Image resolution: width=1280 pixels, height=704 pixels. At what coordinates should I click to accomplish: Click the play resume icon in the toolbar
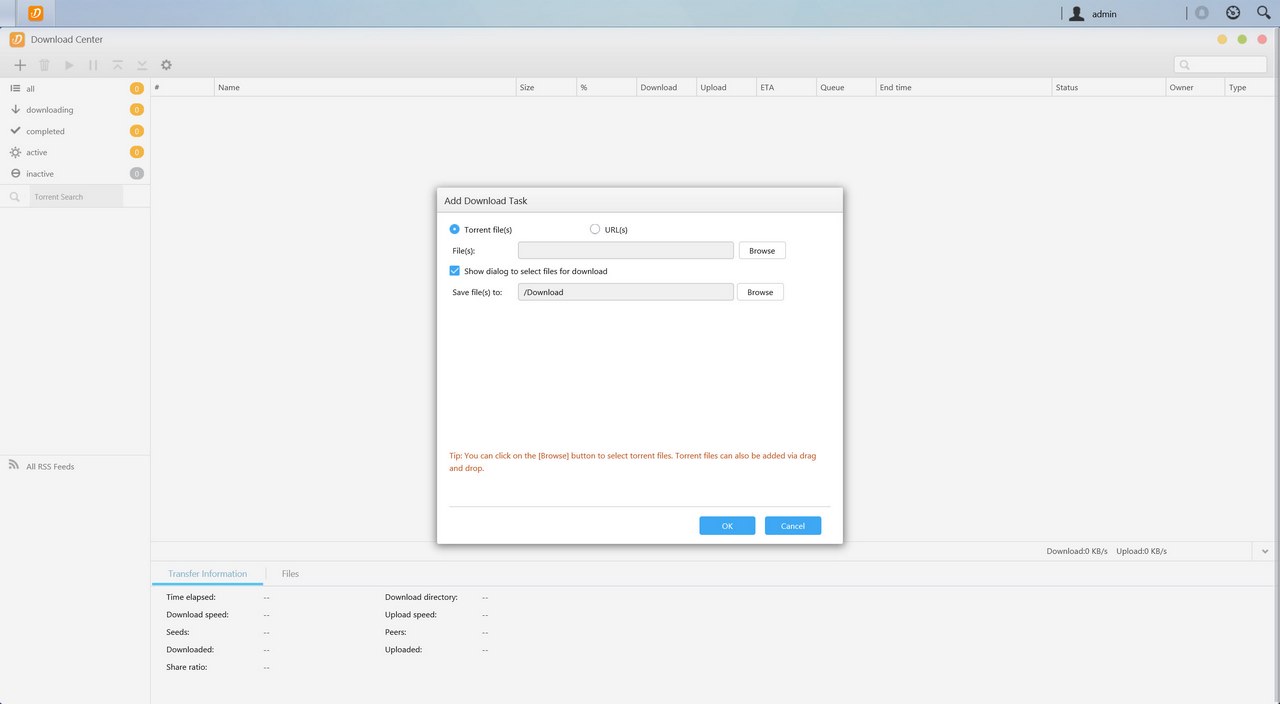[x=69, y=65]
